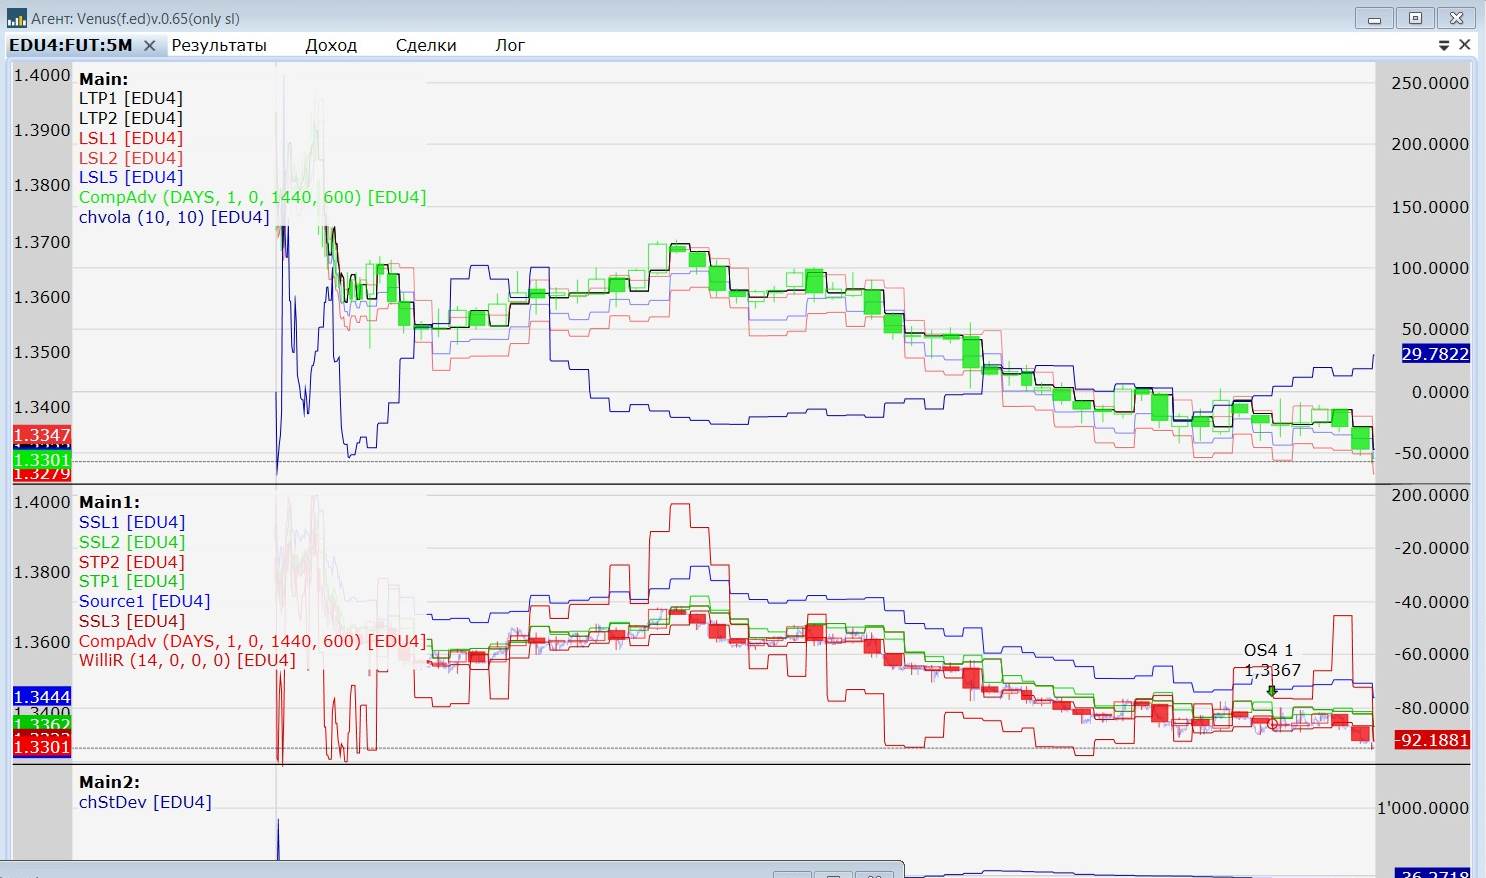
Task: Click the blue 1.3444 price label
Action: coord(42,697)
